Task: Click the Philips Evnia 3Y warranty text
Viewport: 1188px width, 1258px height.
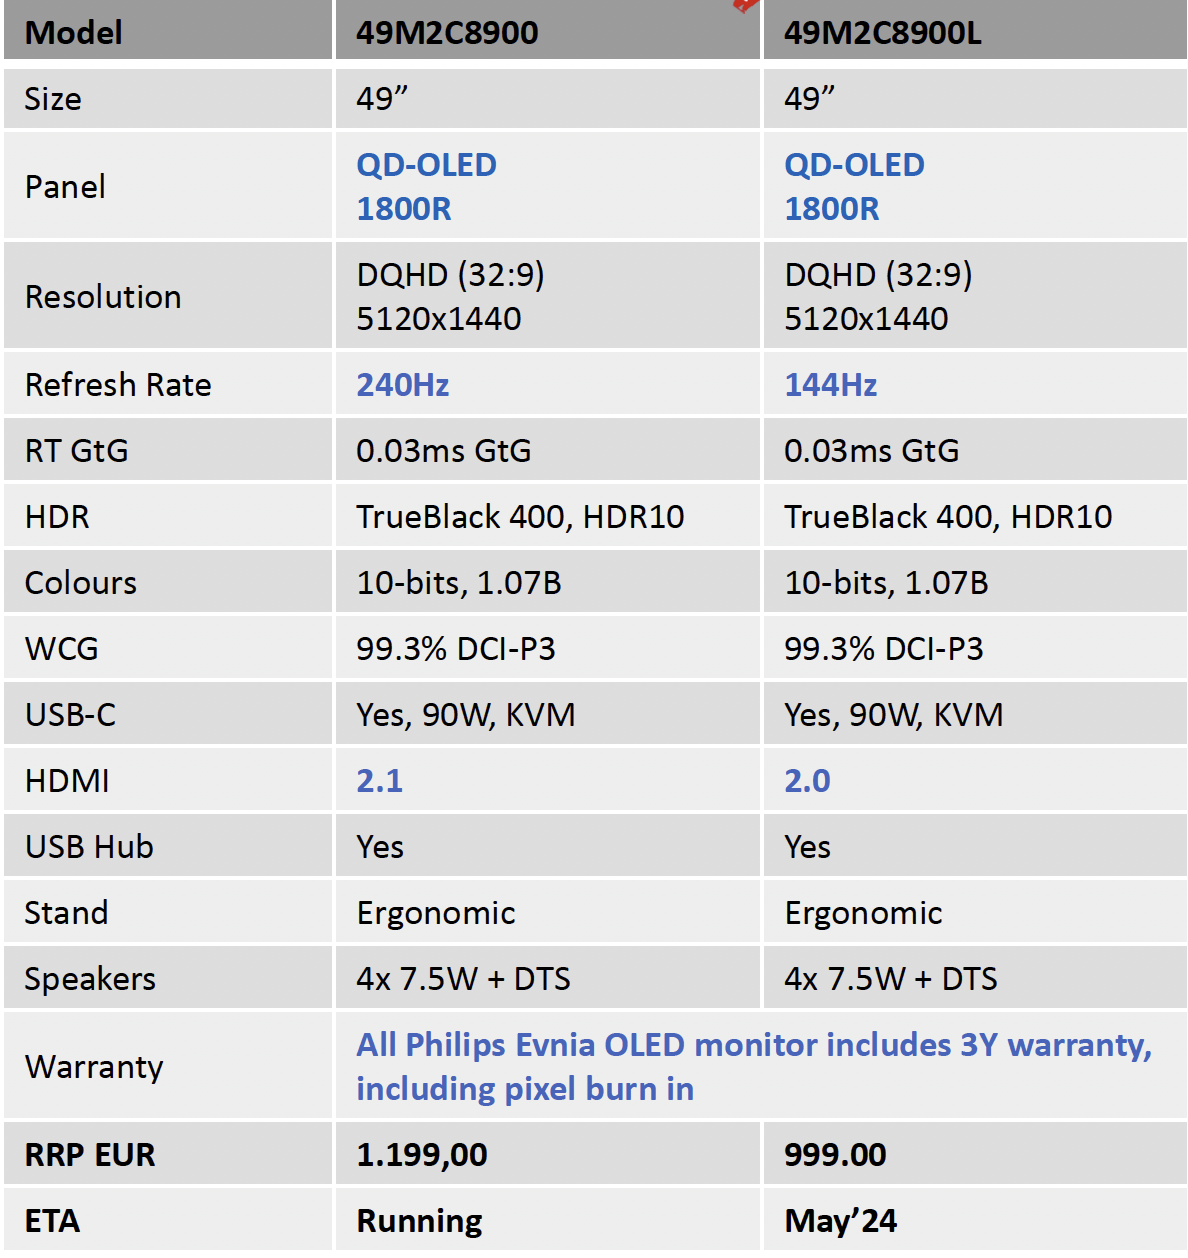Action: [754, 1066]
